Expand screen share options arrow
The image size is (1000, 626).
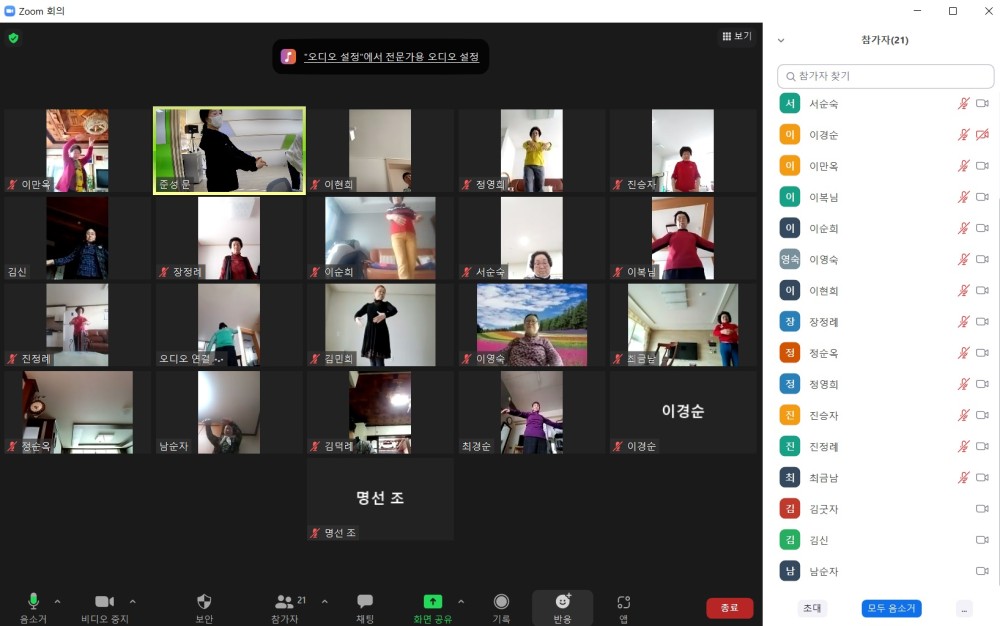click(461, 601)
